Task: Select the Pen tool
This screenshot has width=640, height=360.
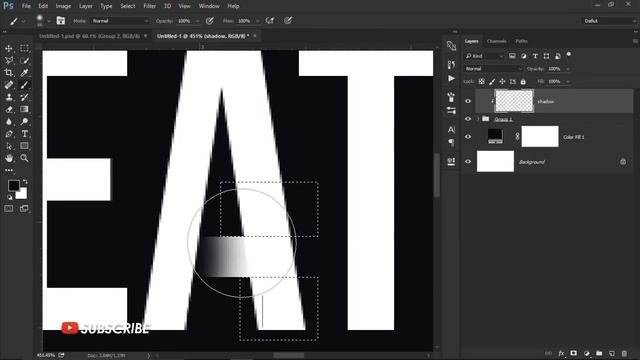Action: [9, 134]
